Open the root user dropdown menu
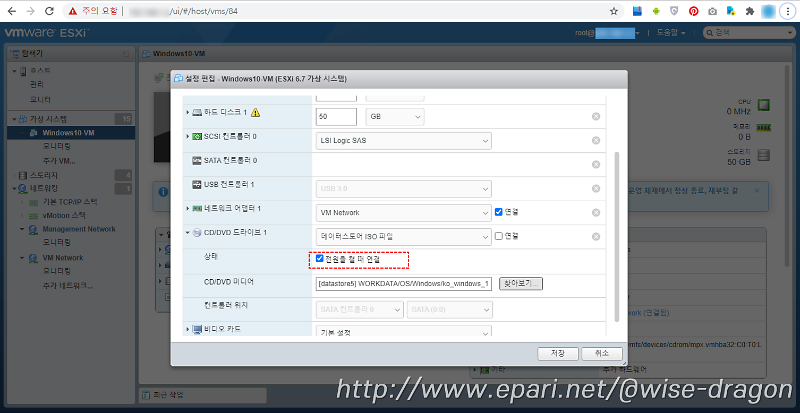800x413 pixels. [607, 33]
